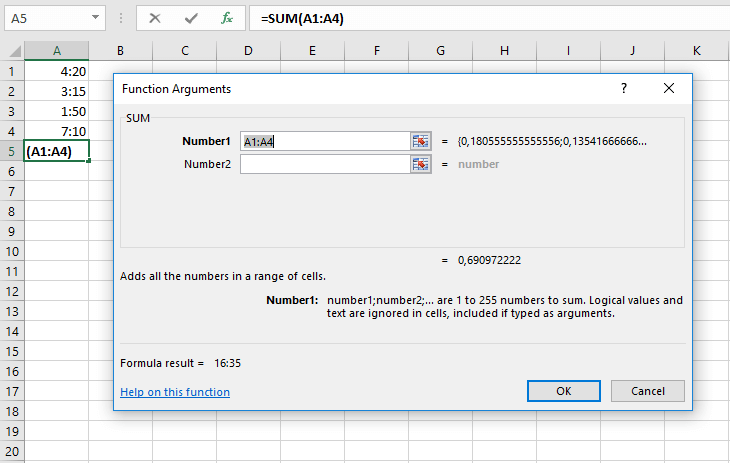
Task: Click inside the formula bar text
Action: click(x=480, y=18)
